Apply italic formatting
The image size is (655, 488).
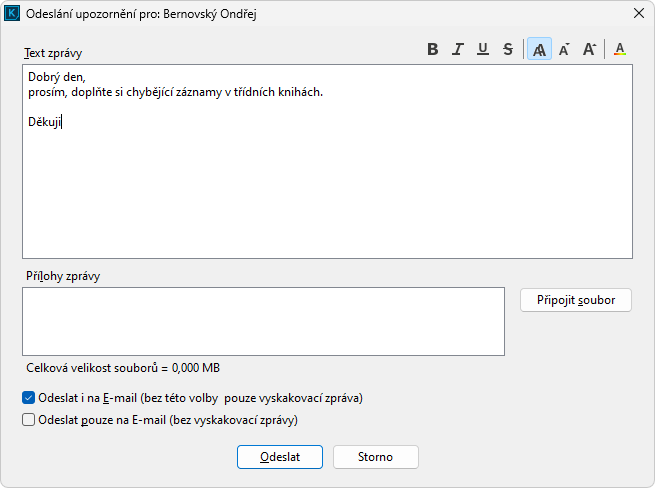[x=458, y=49]
